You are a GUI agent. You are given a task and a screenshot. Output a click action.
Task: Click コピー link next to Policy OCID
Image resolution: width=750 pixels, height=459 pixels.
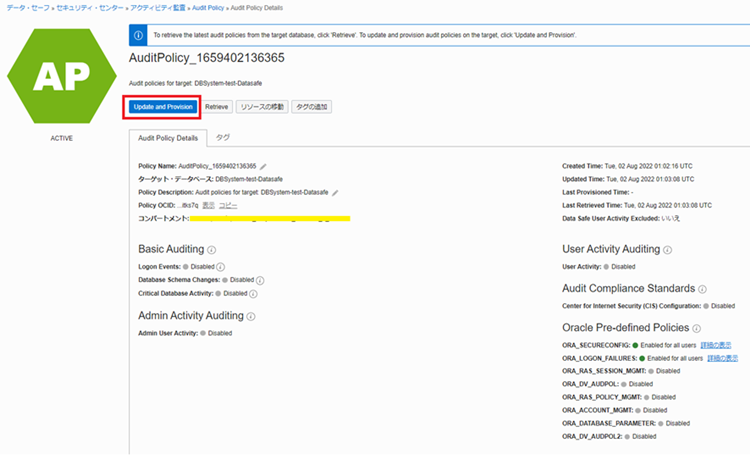(228, 204)
